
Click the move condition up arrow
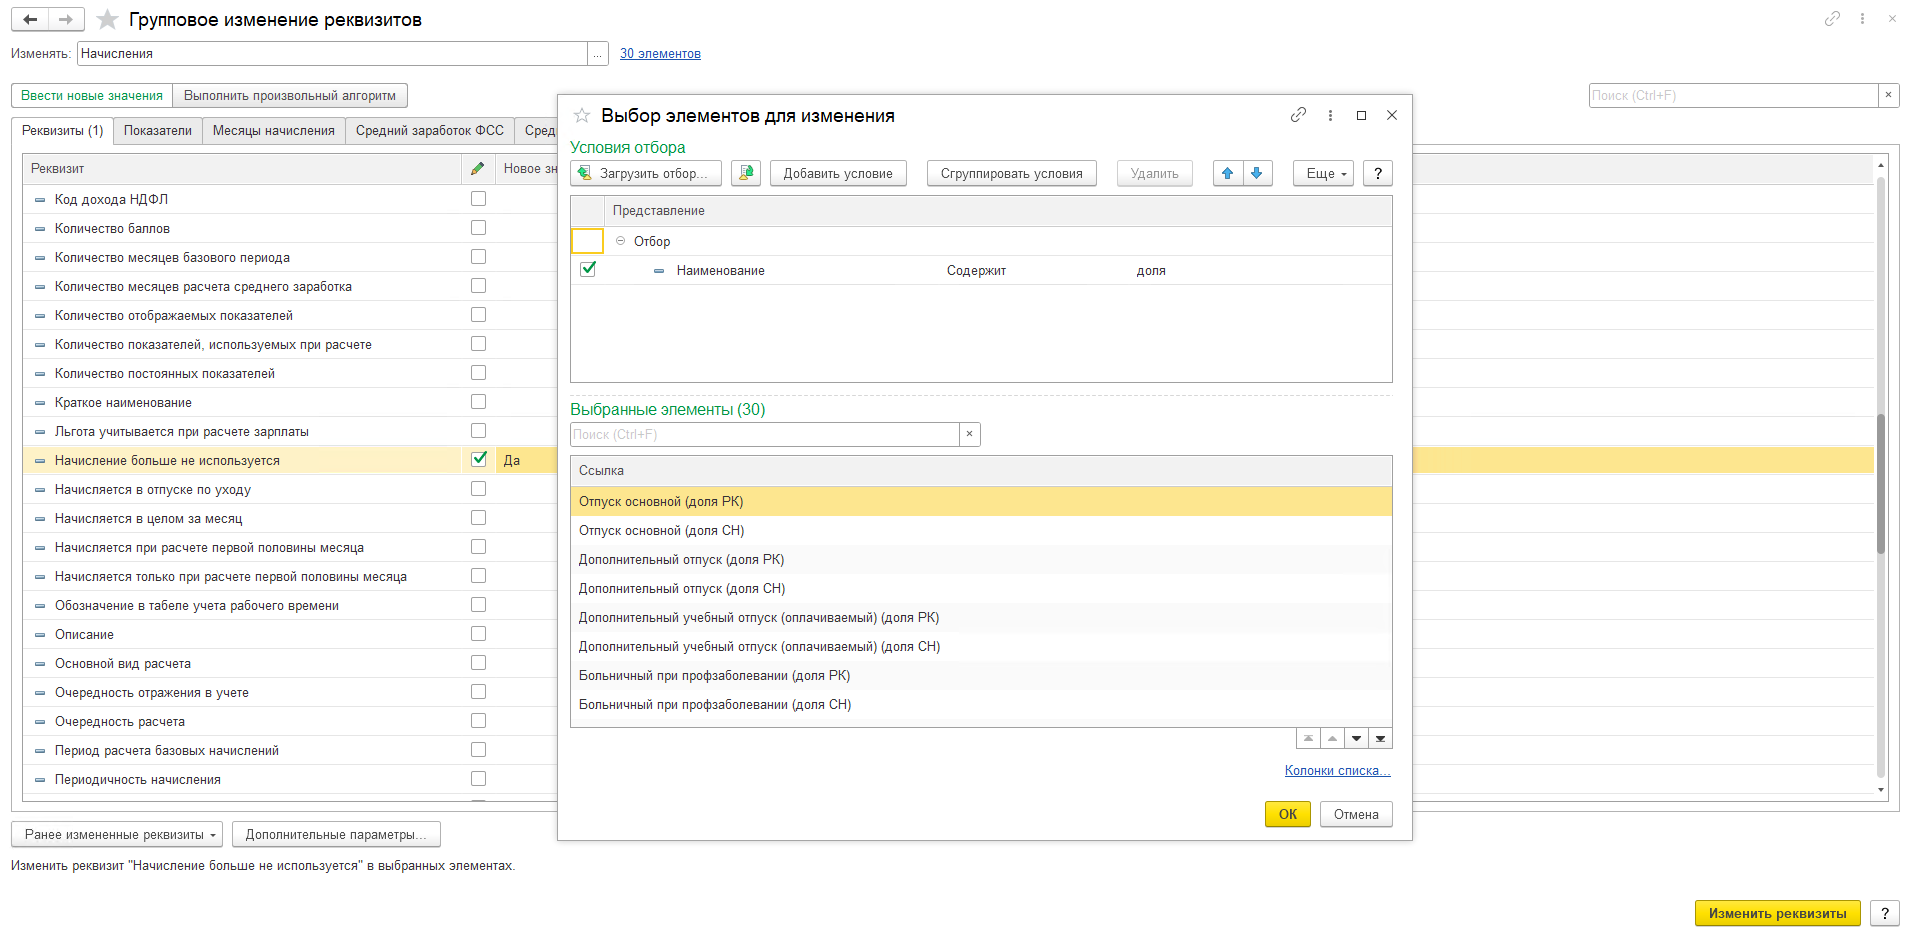tap(1228, 173)
